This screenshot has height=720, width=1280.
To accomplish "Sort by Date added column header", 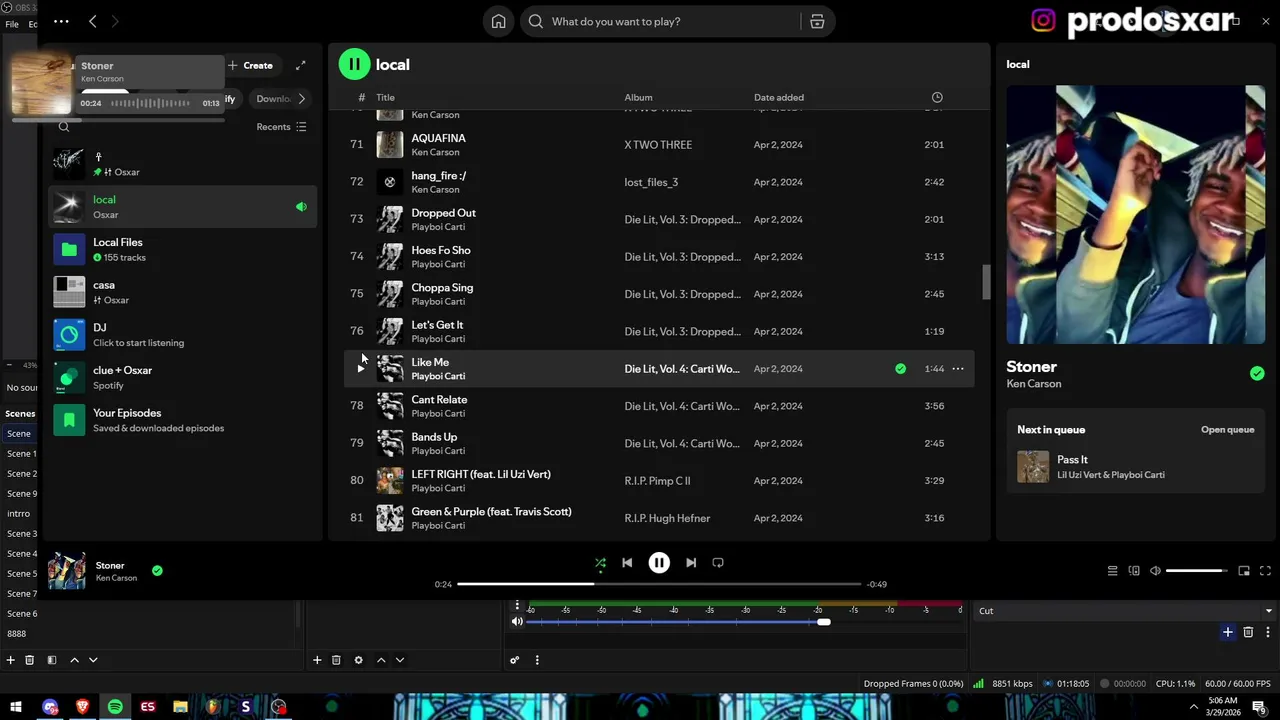I will (779, 97).
